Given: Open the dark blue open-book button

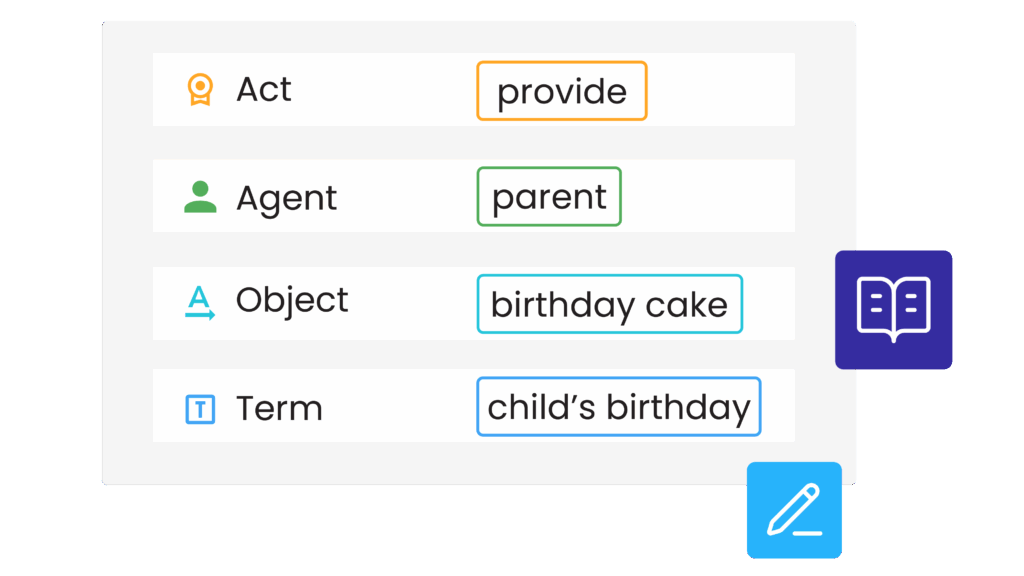Looking at the screenshot, I should click(893, 310).
